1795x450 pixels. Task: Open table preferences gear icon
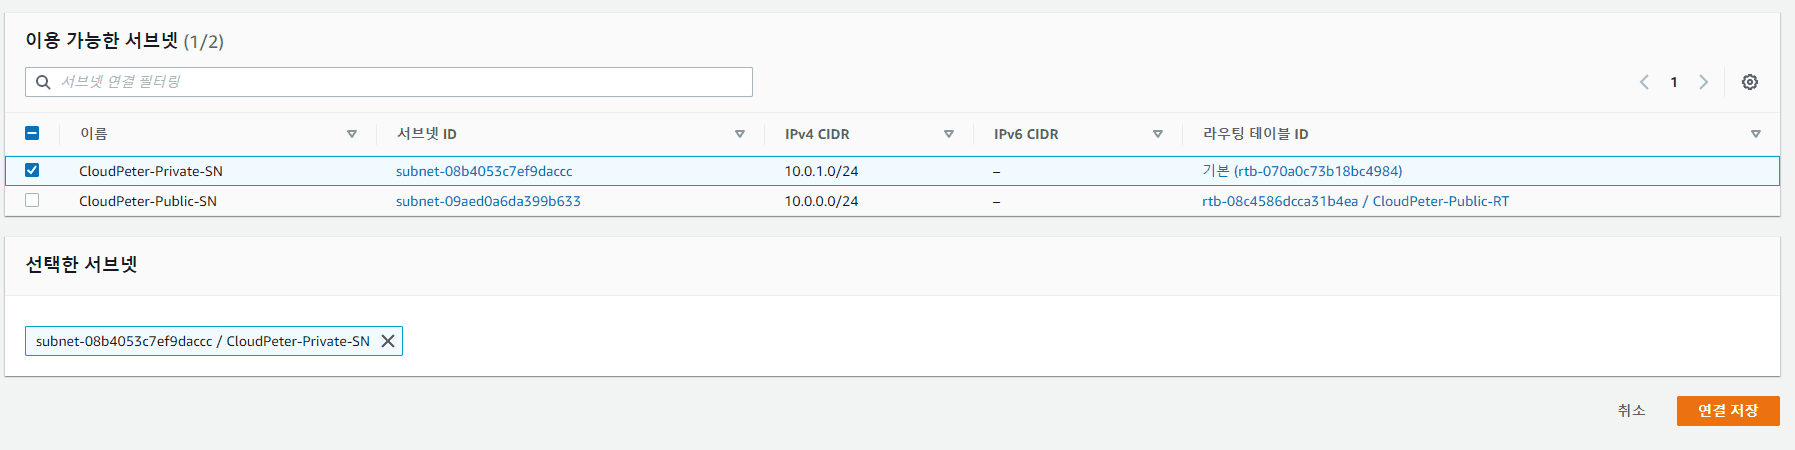(x=1749, y=82)
